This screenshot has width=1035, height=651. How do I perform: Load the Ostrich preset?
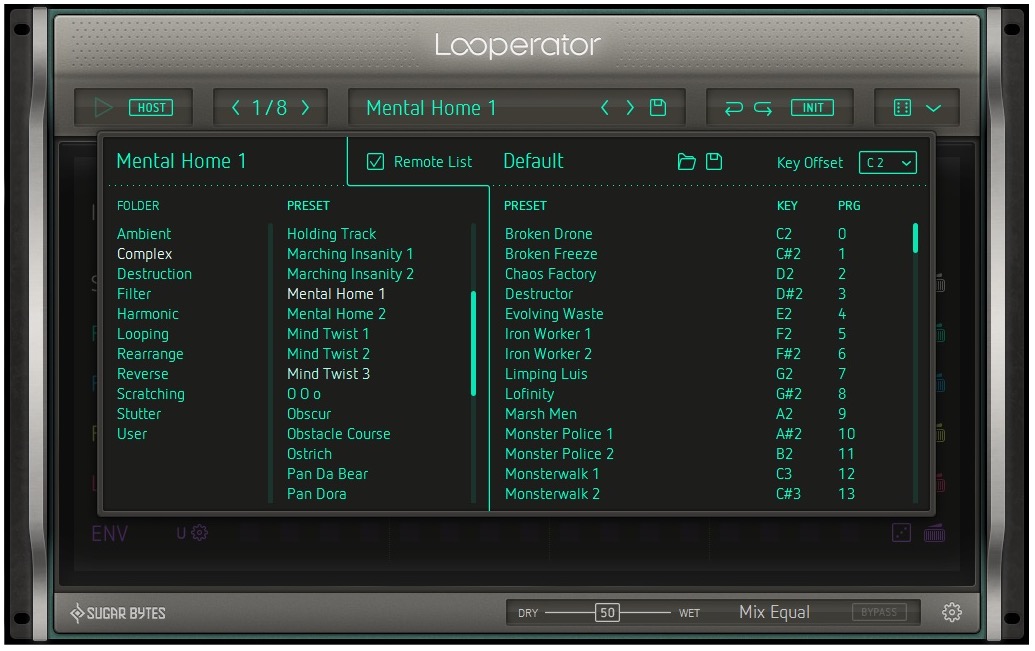pos(310,454)
